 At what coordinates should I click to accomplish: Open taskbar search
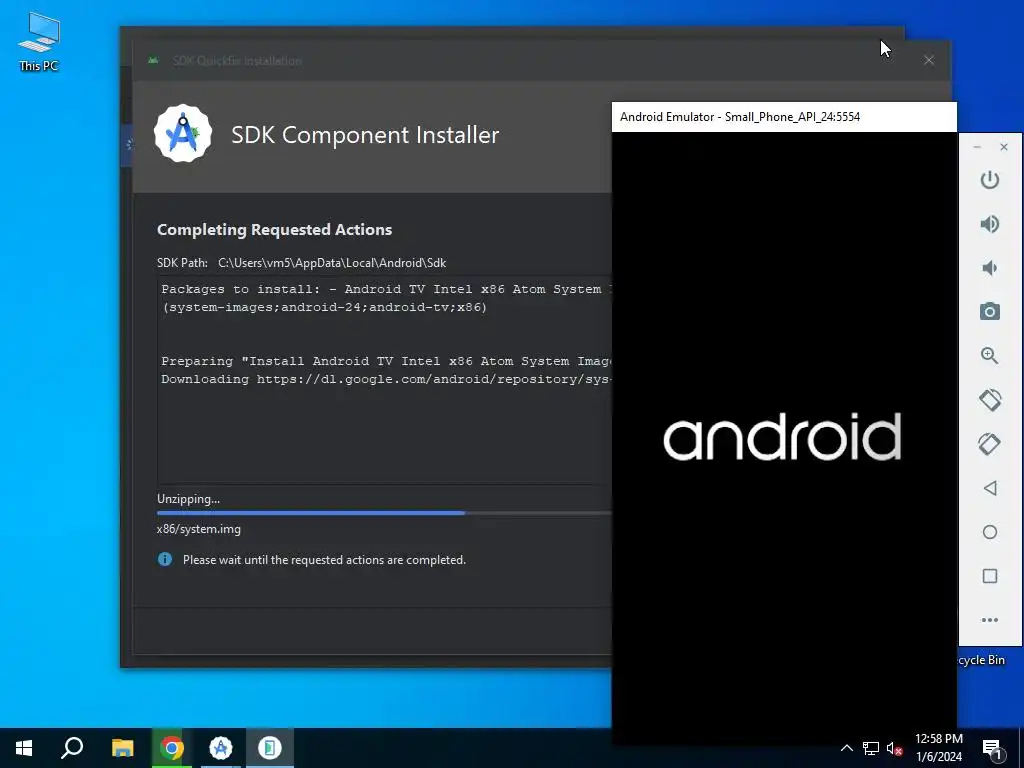click(72, 748)
